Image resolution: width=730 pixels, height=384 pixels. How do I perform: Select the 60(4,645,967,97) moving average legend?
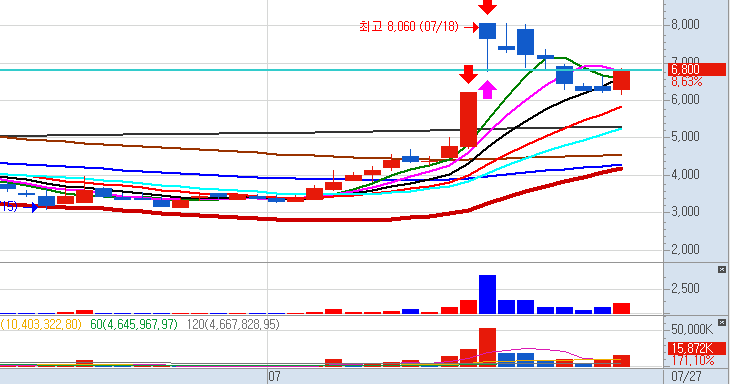pyautogui.click(x=134, y=324)
